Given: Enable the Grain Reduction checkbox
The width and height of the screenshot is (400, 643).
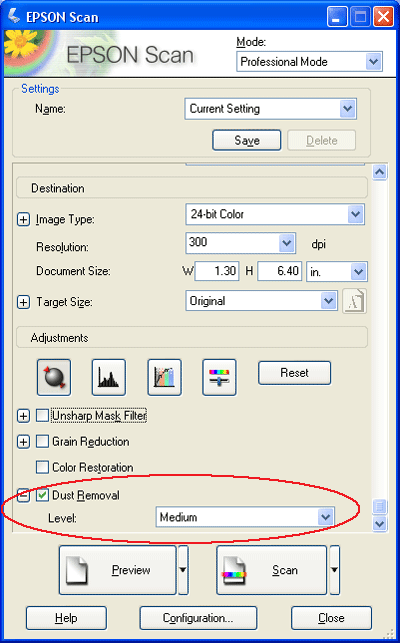Looking at the screenshot, I should point(42,441).
